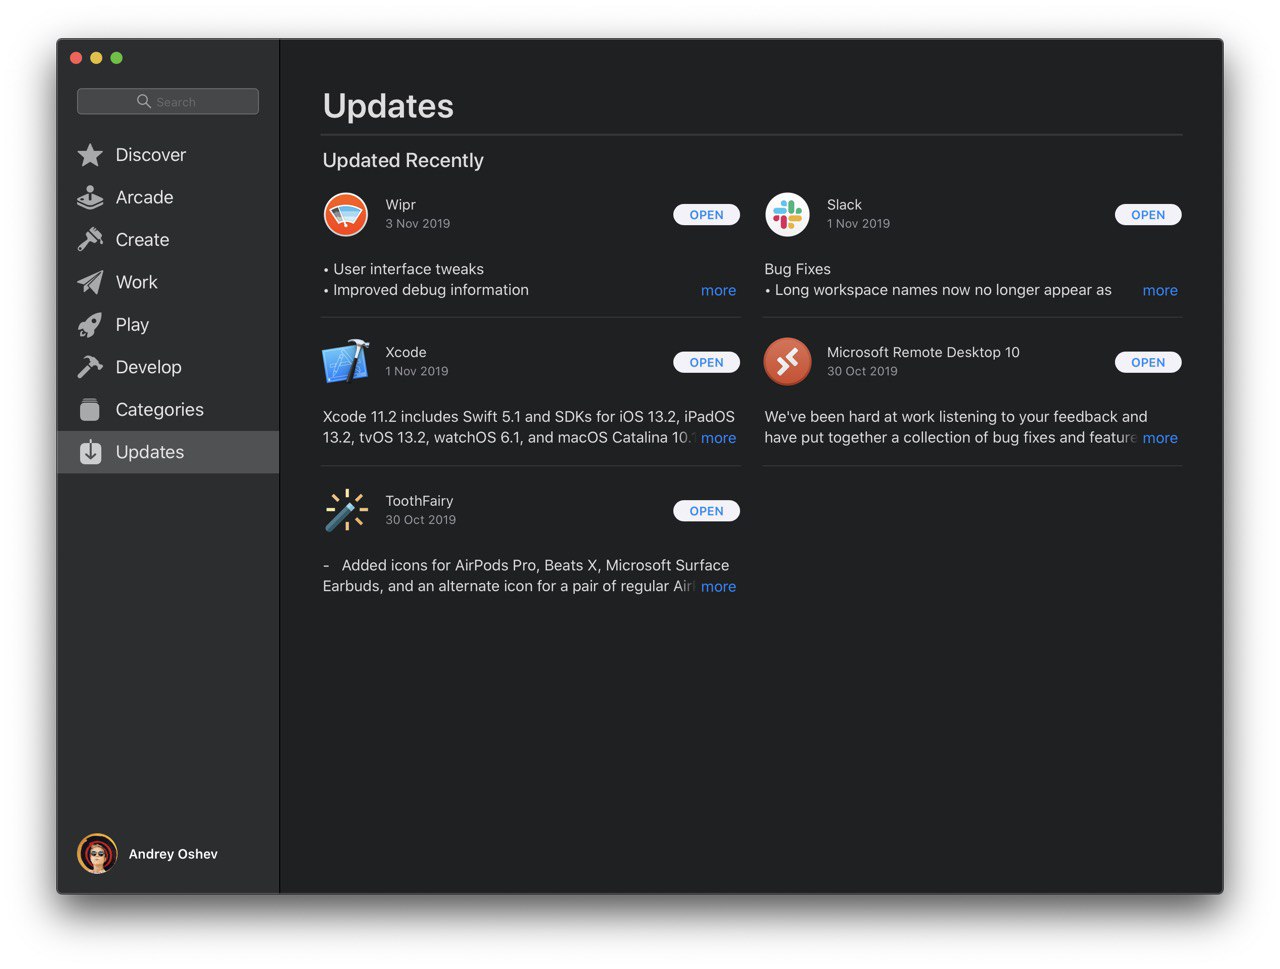Click the ToothFairy app title

(x=419, y=501)
